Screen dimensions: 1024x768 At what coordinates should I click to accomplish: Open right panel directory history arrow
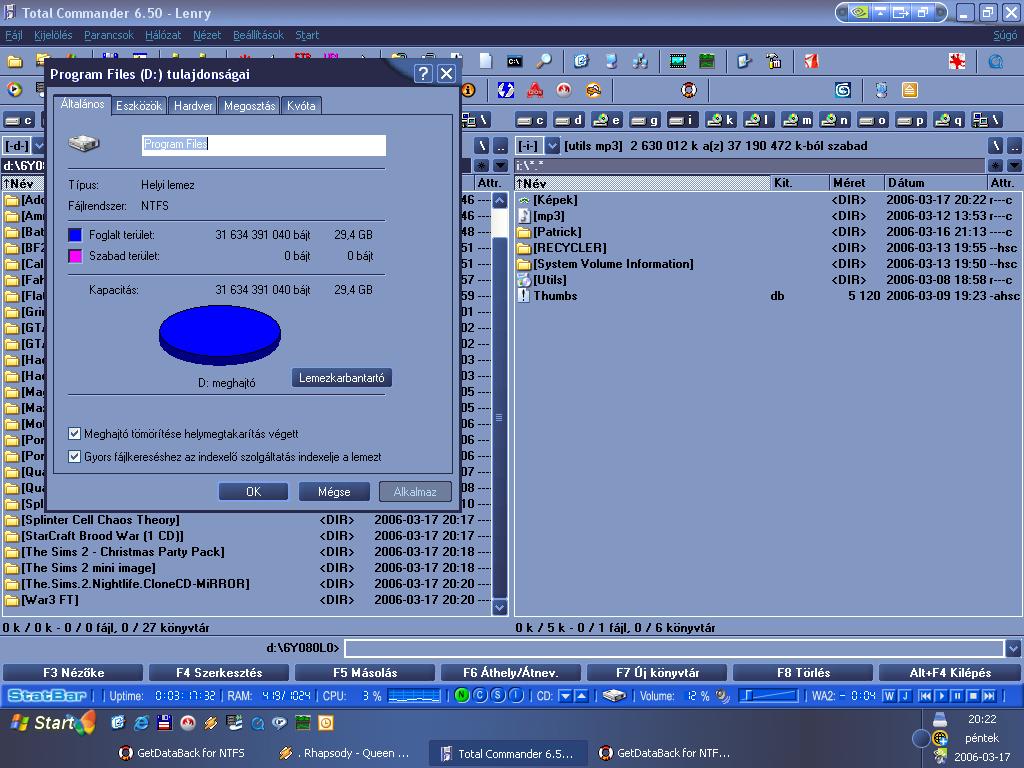coord(1014,166)
